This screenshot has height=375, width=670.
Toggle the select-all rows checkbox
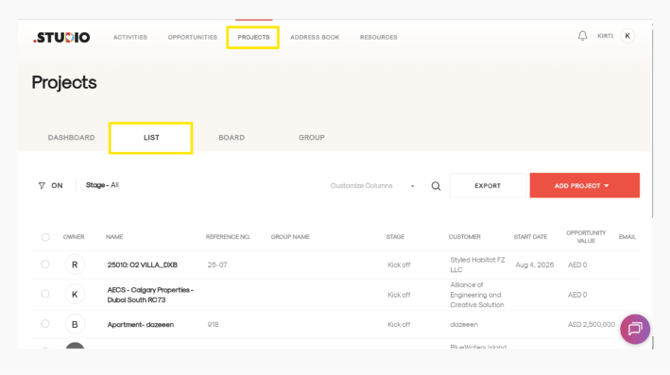point(46,237)
